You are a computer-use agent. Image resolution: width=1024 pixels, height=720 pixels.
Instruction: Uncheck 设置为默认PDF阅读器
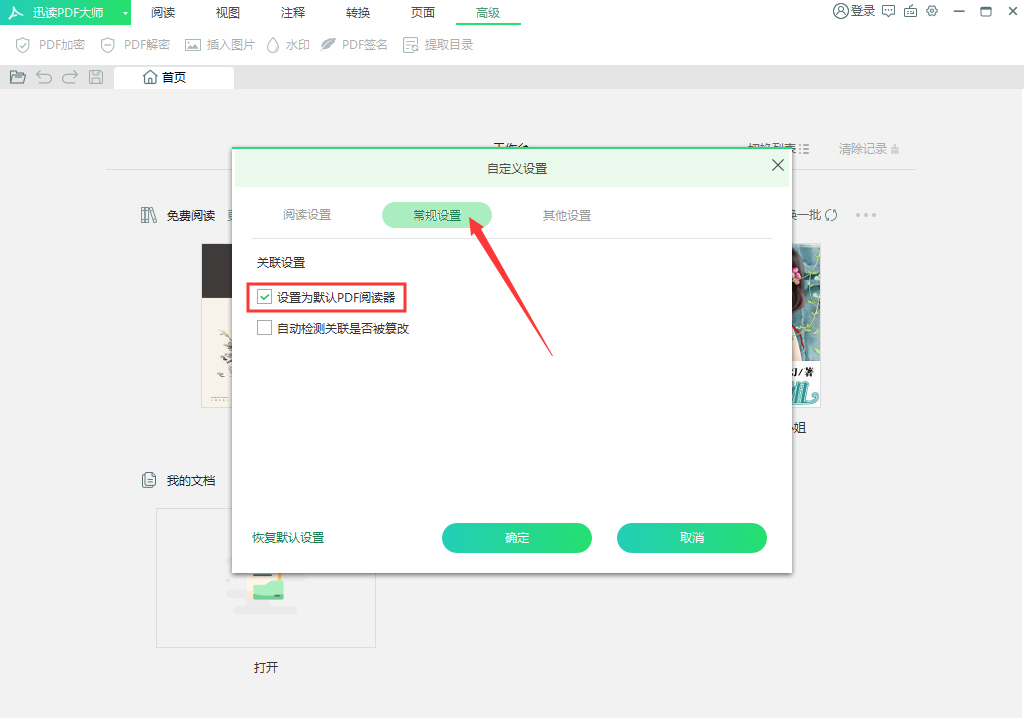[x=265, y=298]
